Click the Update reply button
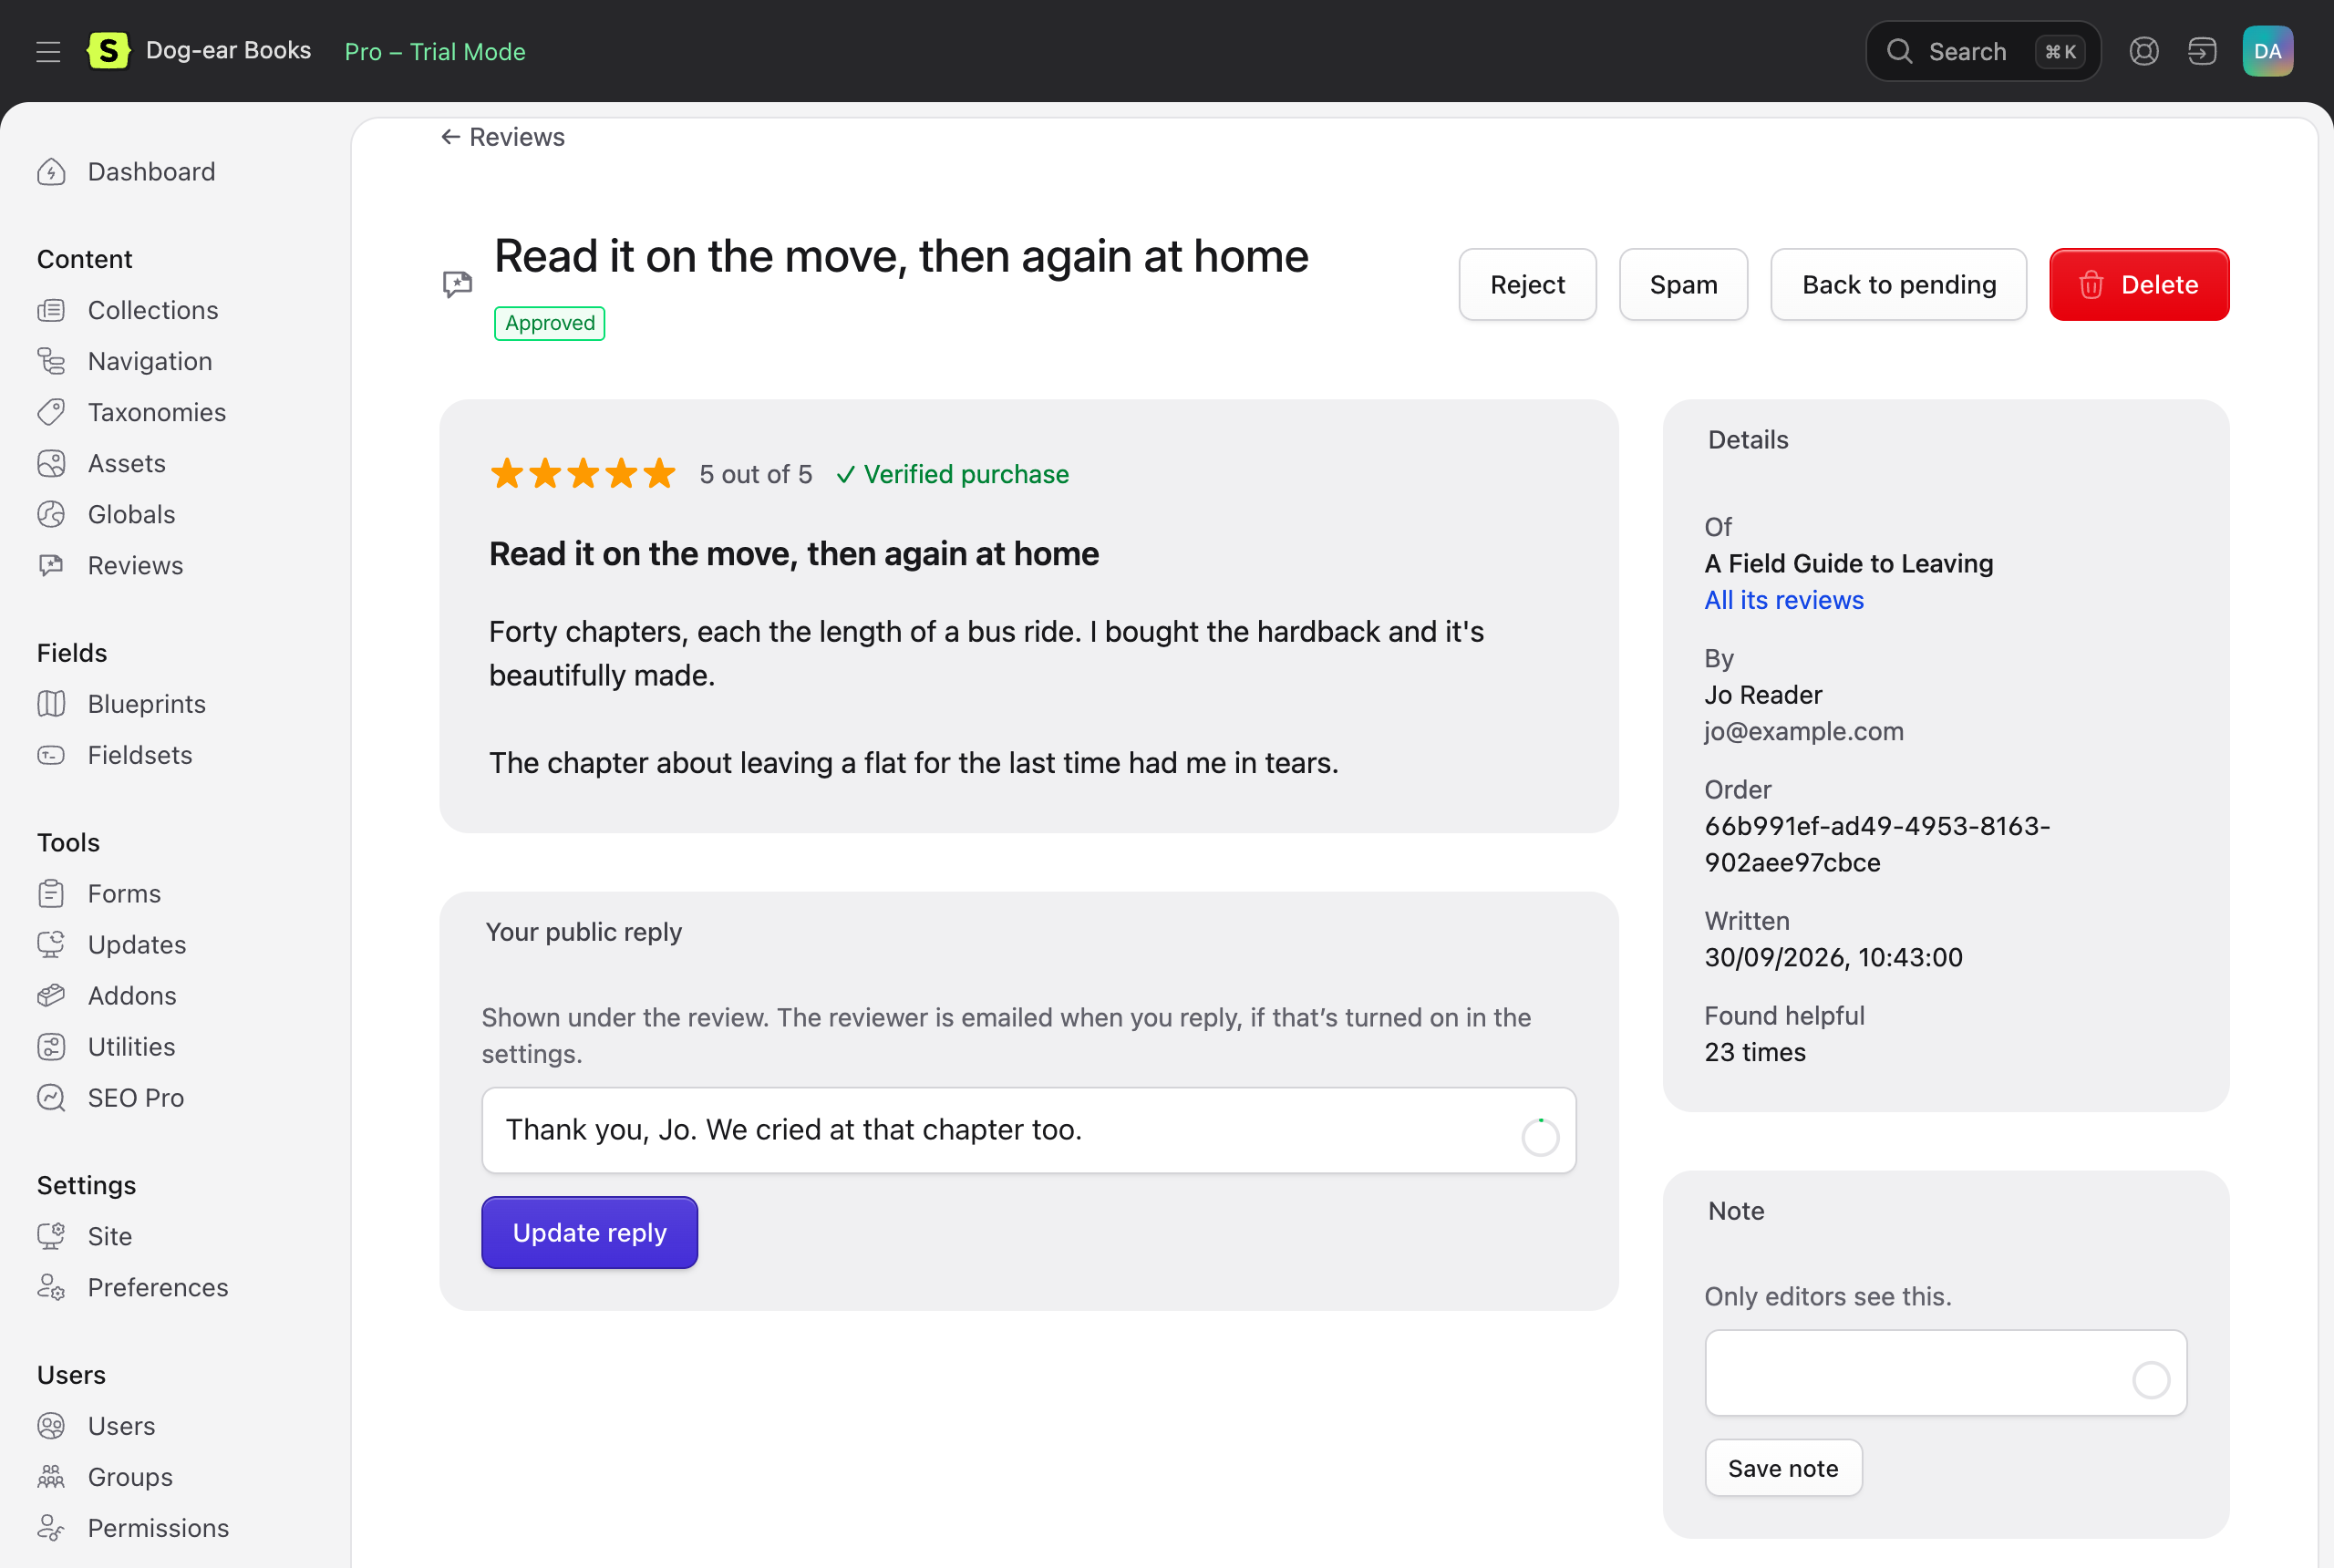 (589, 1233)
